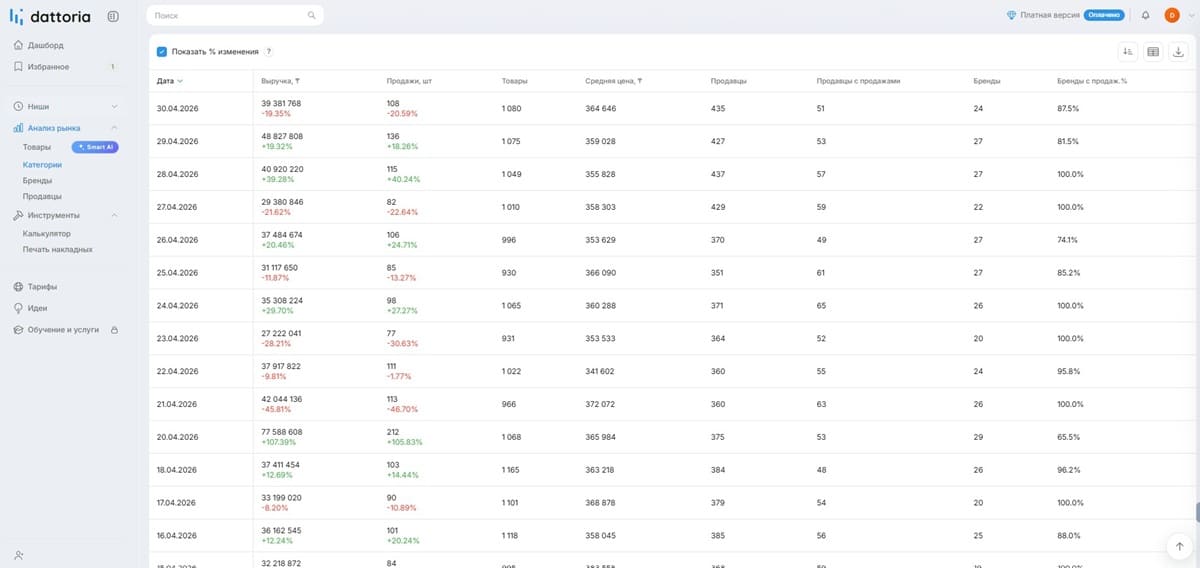The height and width of the screenshot is (568, 1200).
Task: Open the add-user icon at sidebar bottom
Action: [x=19, y=555]
